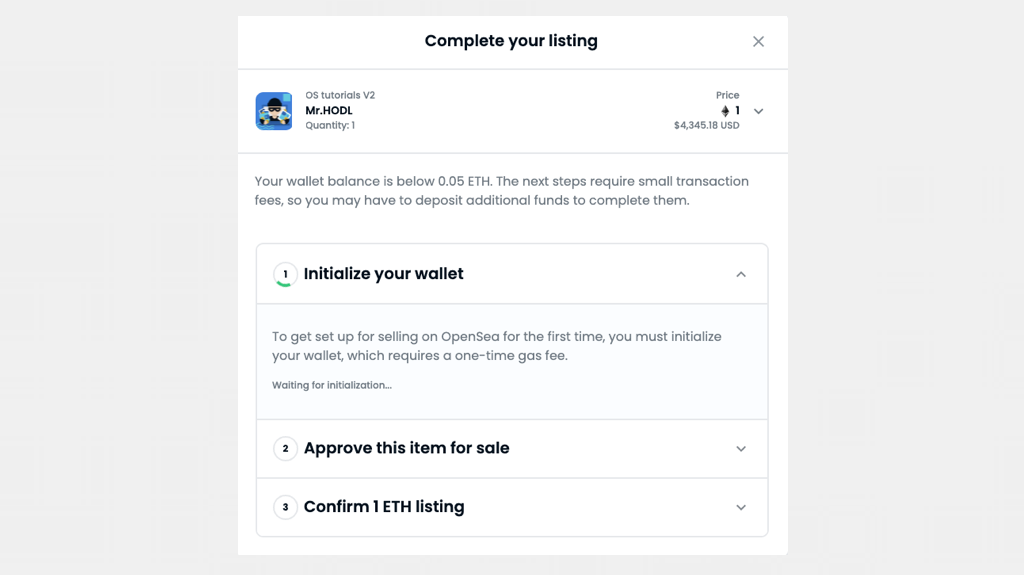Click the step 2 number circle
This screenshot has width=1024, height=575.
click(x=285, y=449)
